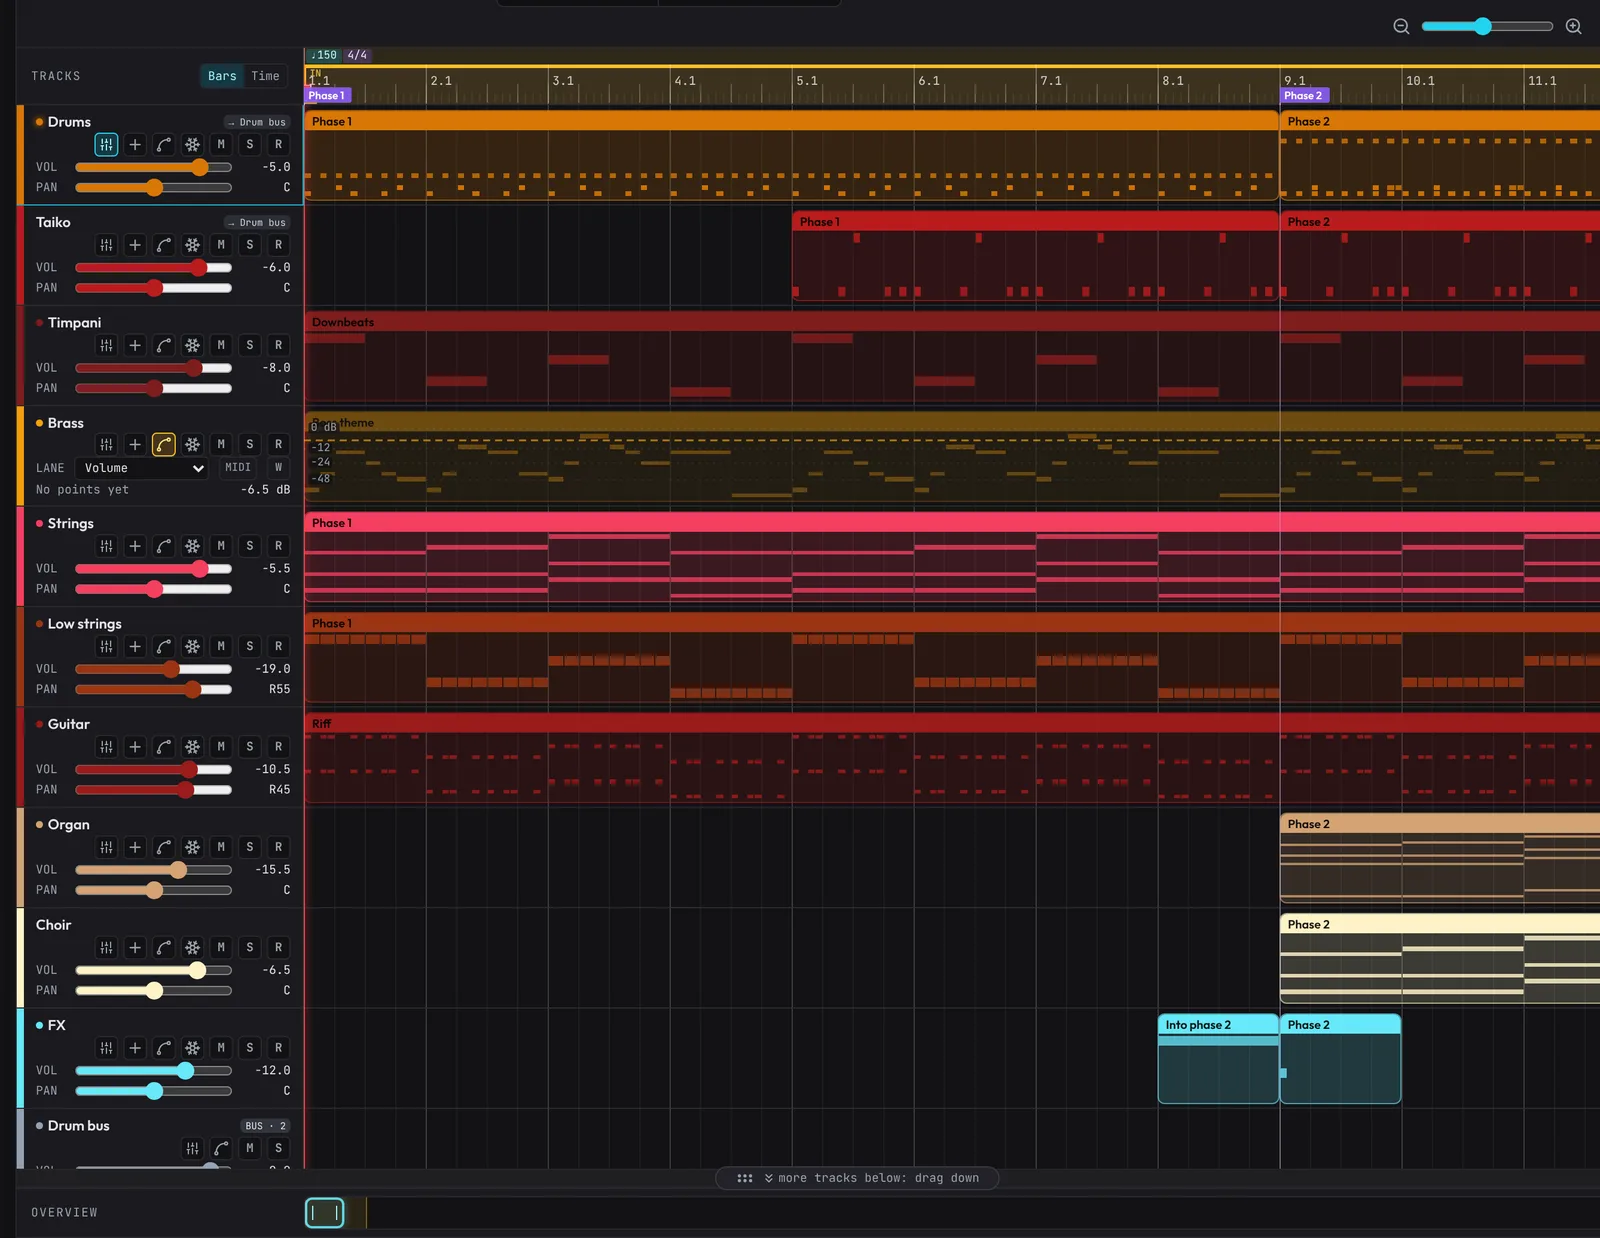Mute the Drums track
Image resolution: width=1600 pixels, height=1238 pixels.
pyautogui.click(x=221, y=144)
